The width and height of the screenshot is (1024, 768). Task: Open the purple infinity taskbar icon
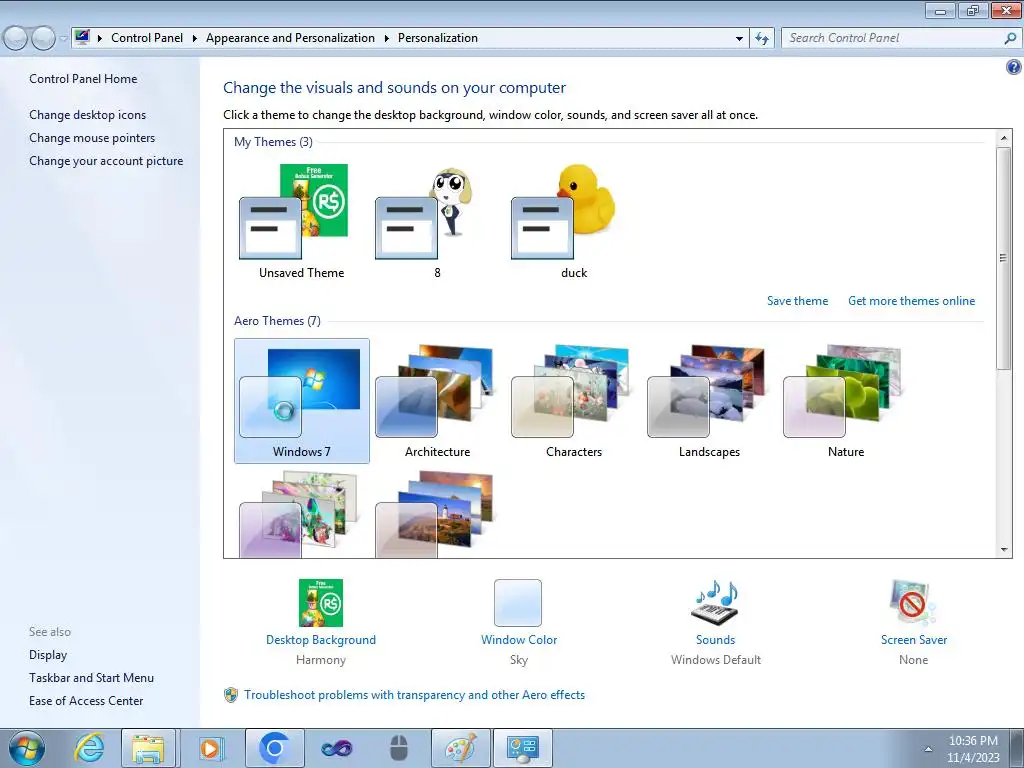[337, 748]
